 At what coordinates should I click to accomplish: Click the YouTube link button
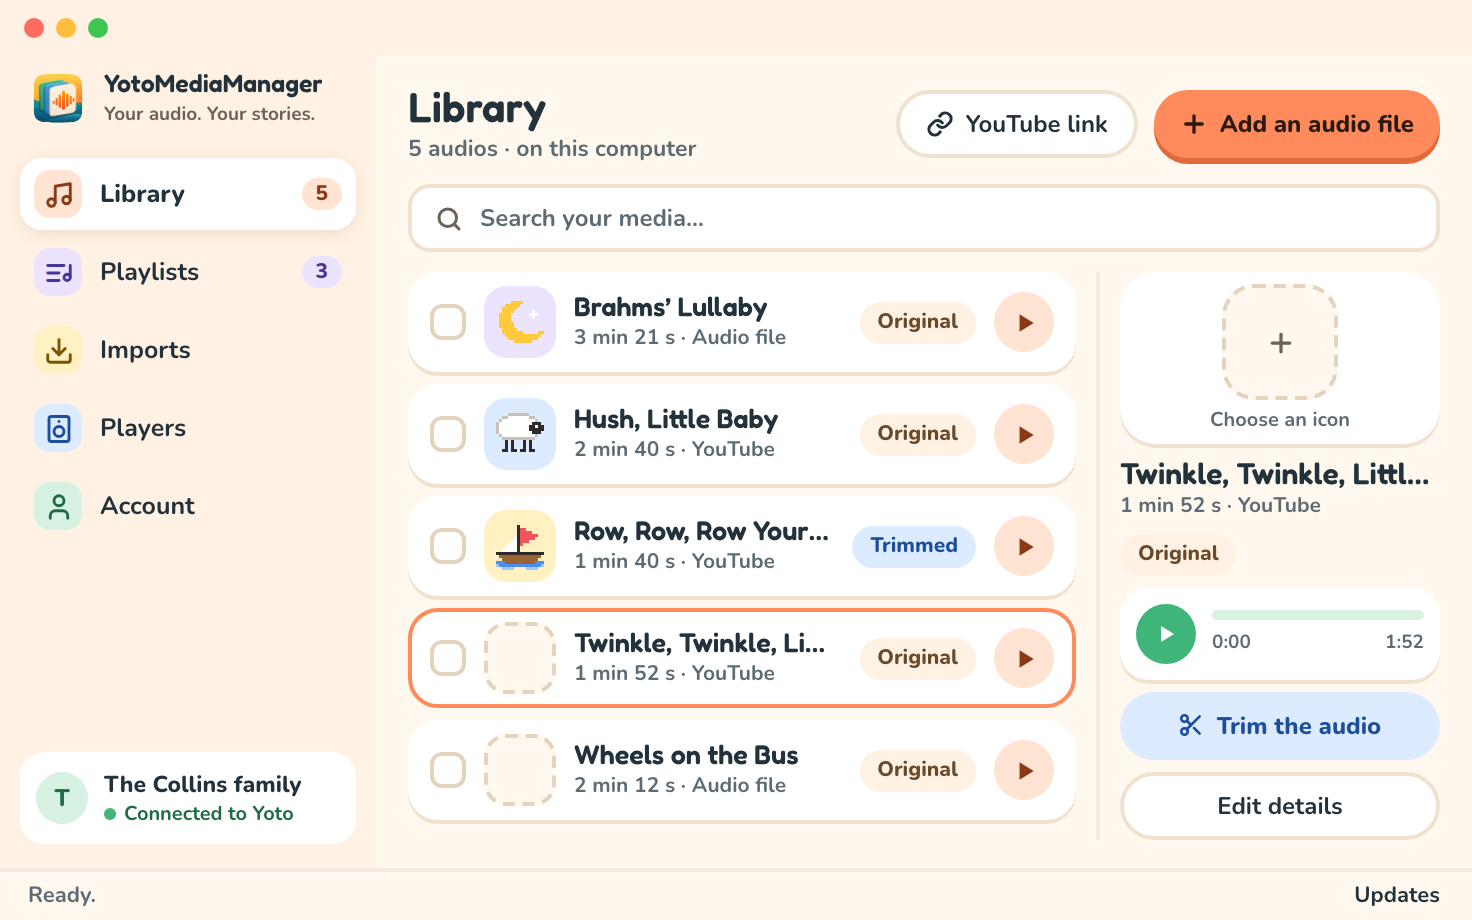(x=1017, y=124)
